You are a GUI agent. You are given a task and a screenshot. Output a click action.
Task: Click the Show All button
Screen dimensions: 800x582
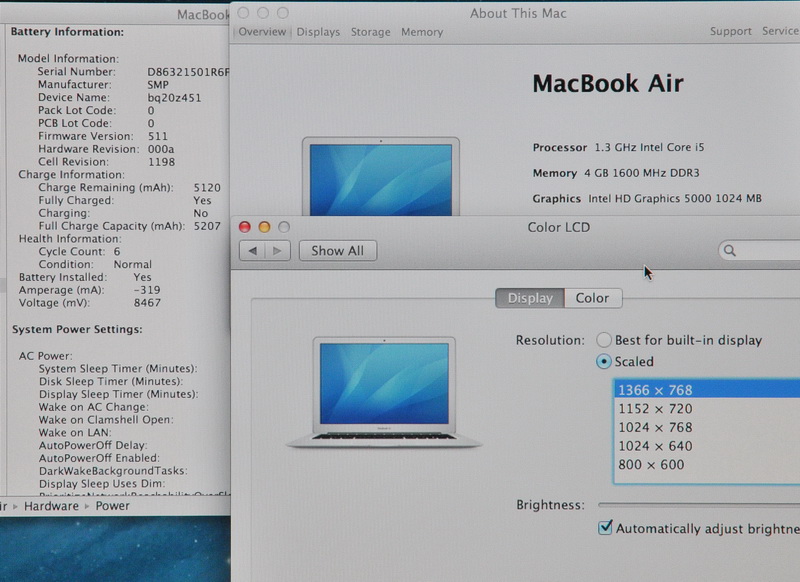tap(338, 250)
